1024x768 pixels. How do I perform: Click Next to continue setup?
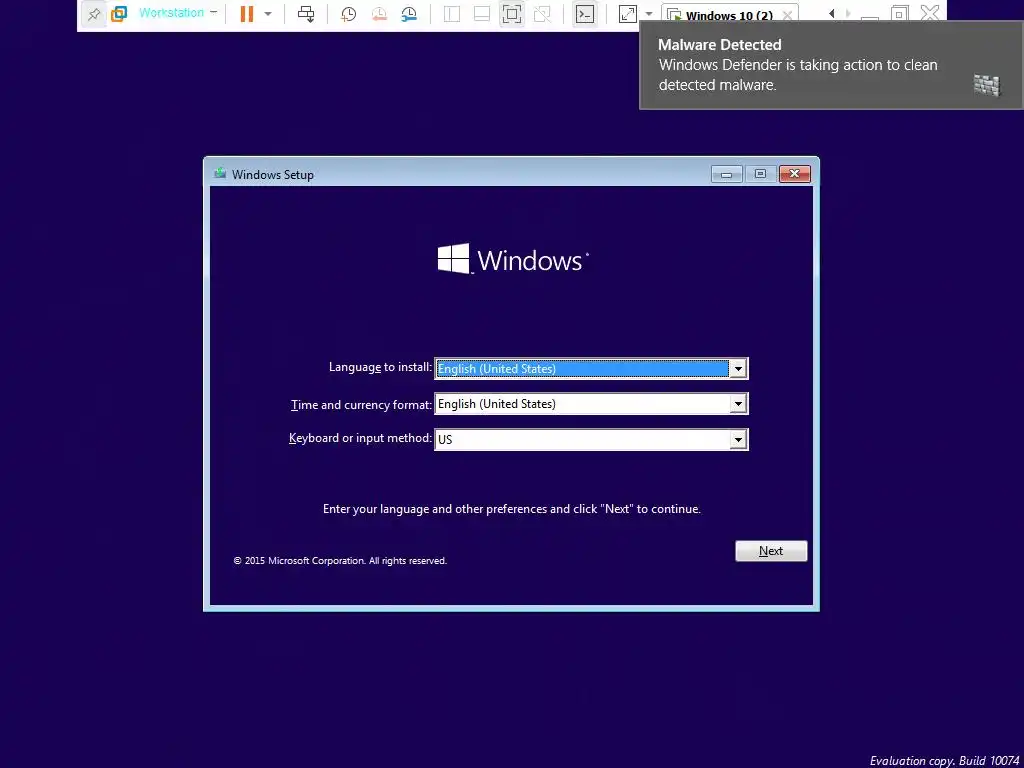(x=771, y=551)
